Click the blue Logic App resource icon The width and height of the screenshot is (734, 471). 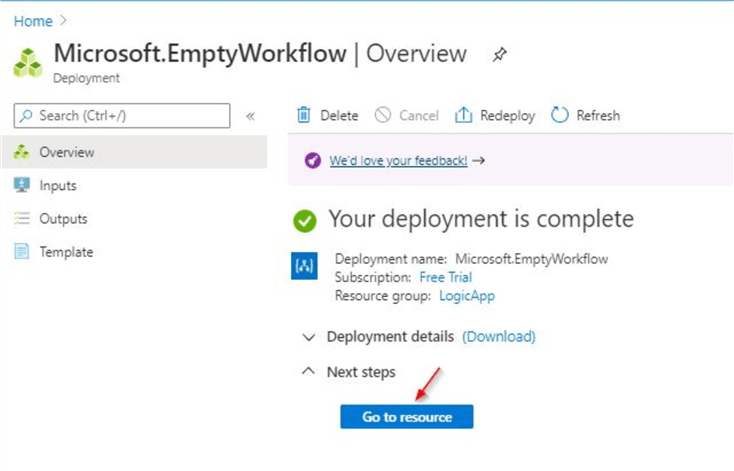click(x=304, y=266)
